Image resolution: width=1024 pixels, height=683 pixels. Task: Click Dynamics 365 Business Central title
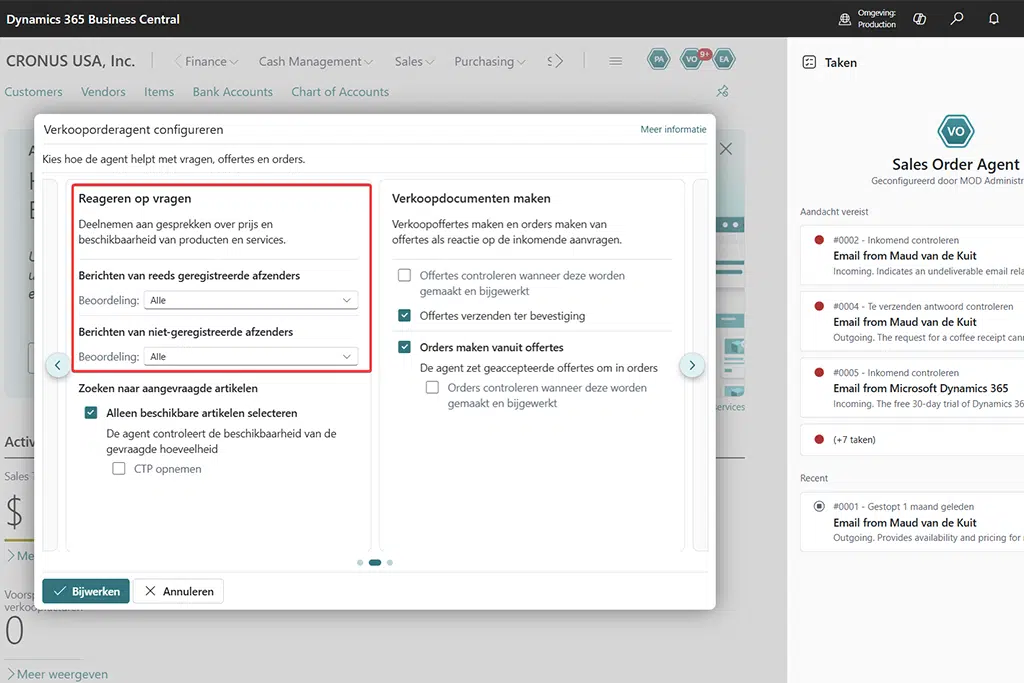(93, 19)
